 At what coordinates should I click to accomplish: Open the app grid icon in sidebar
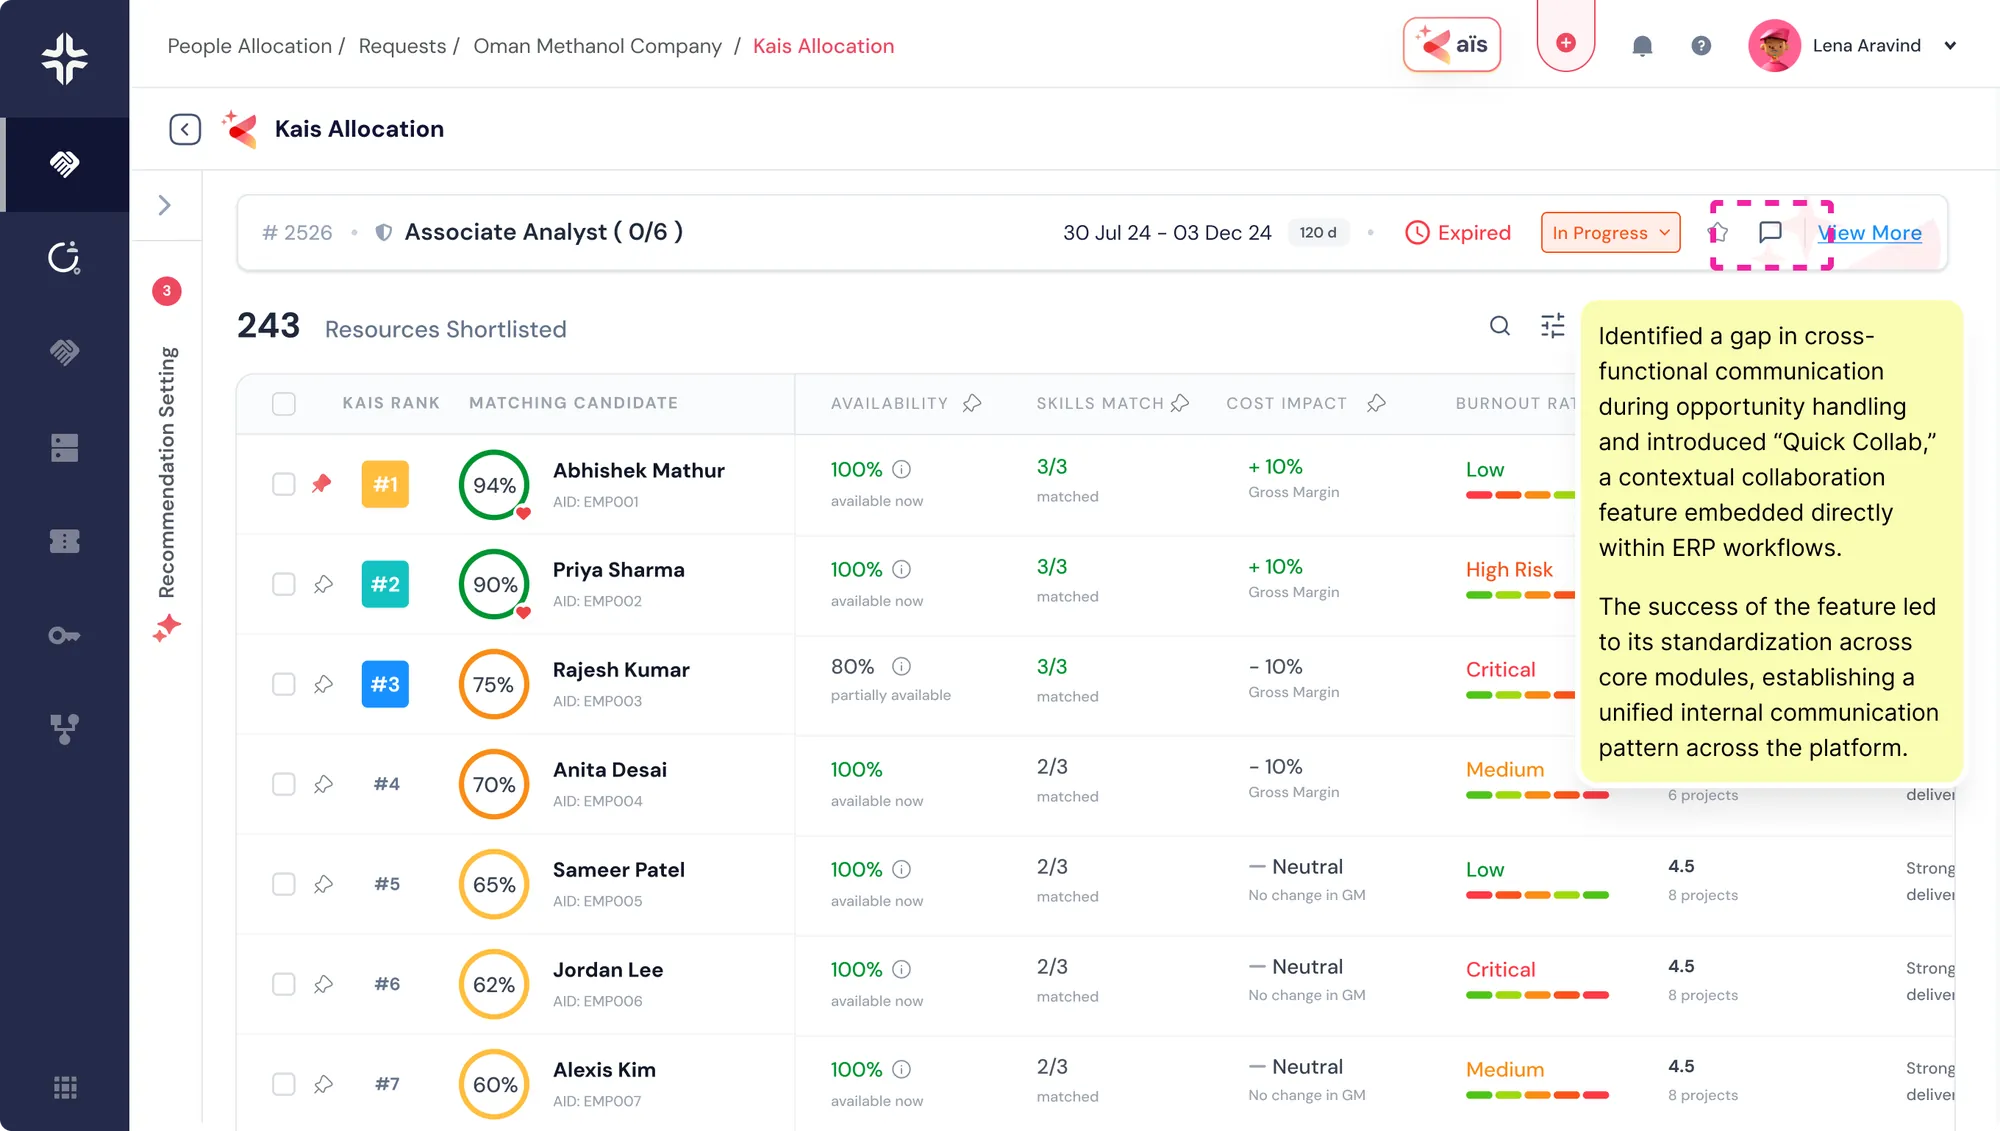(65, 1088)
